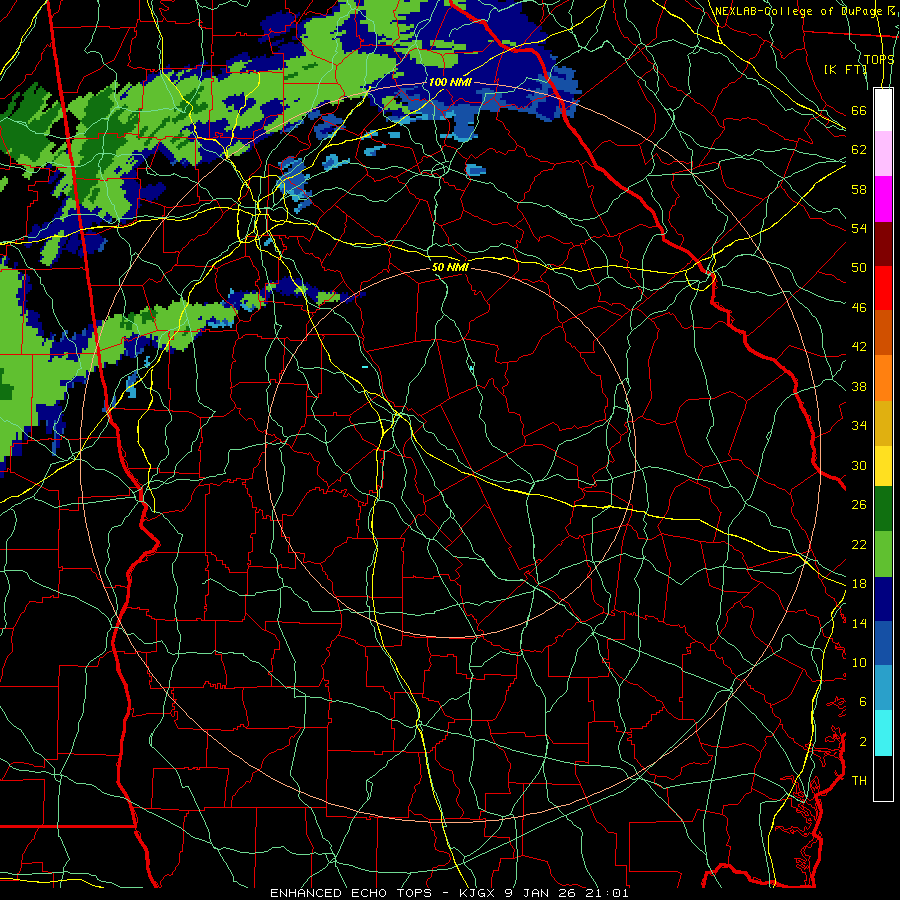Click the magenta swatch between 54 and 58
Image resolution: width=900 pixels, height=900 pixels.
(x=883, y=199)
